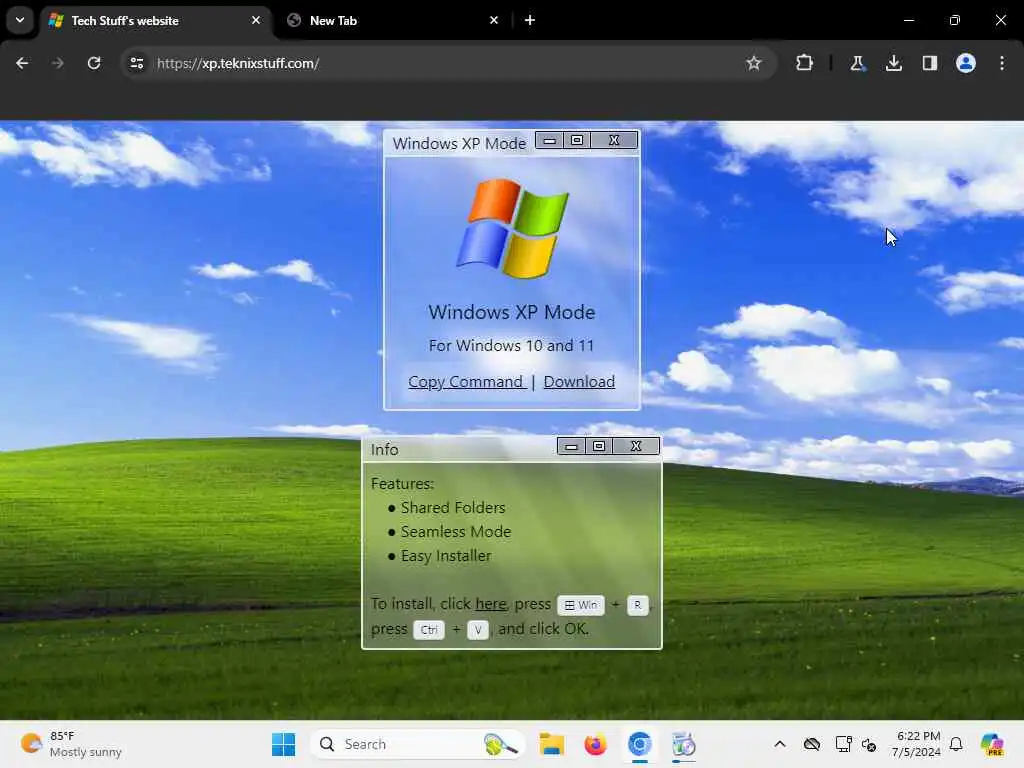Screen dimensions: 1024x768
Task: Click the Ctrl key badge
Action: point(429,630)
